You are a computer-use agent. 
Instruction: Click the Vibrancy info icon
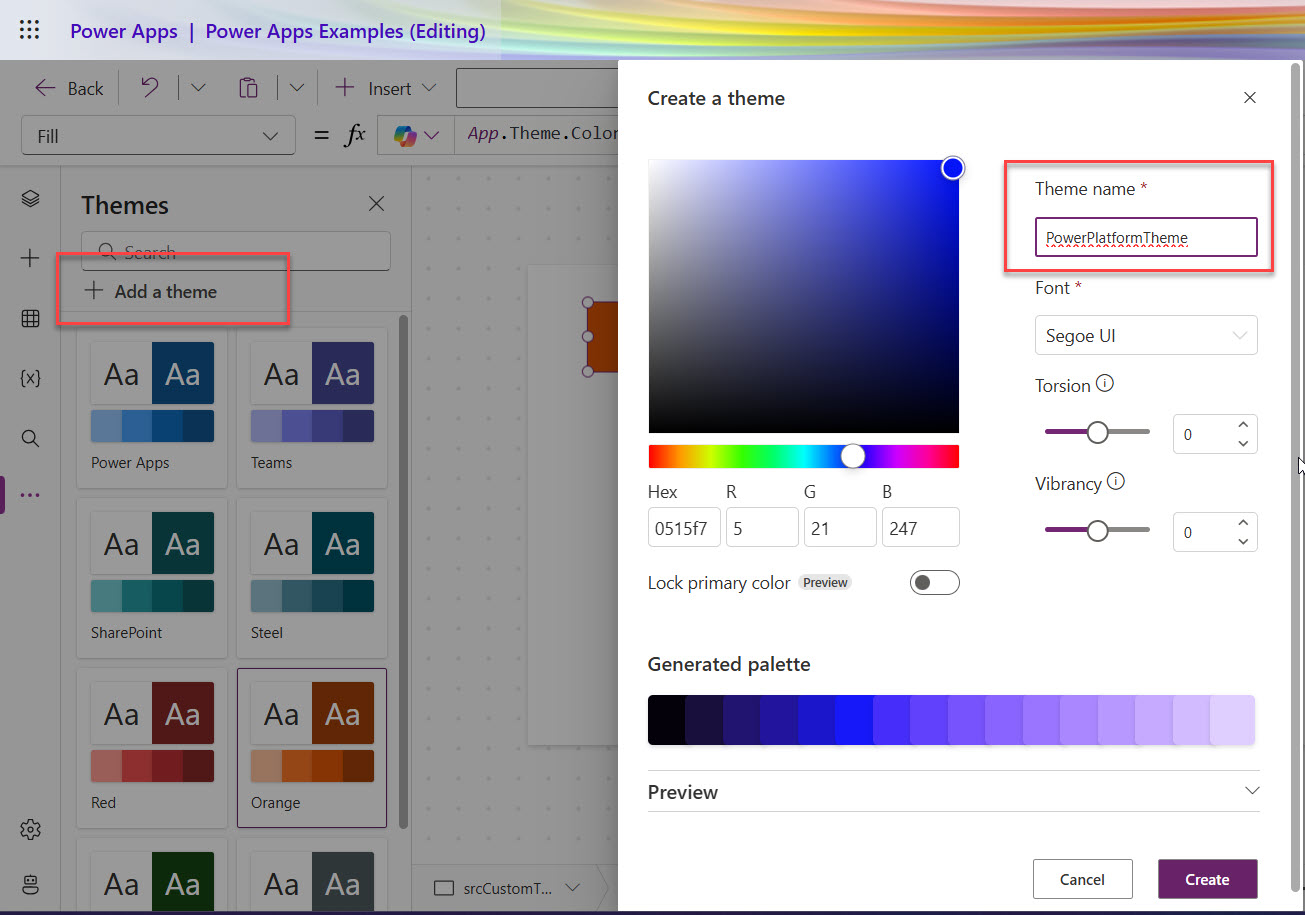point(1116,481)
